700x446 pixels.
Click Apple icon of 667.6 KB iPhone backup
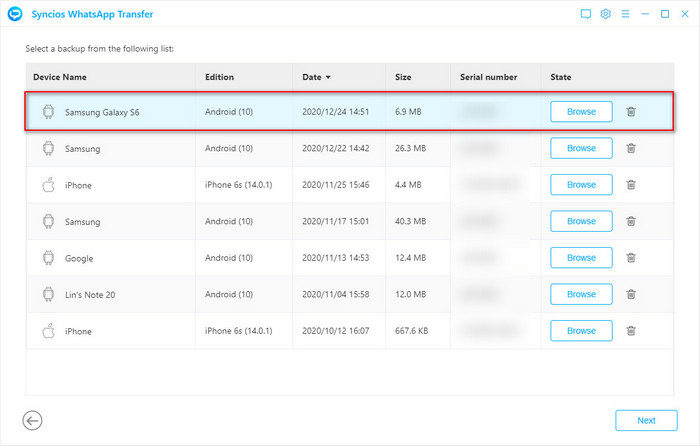click(x=48, y=331)
